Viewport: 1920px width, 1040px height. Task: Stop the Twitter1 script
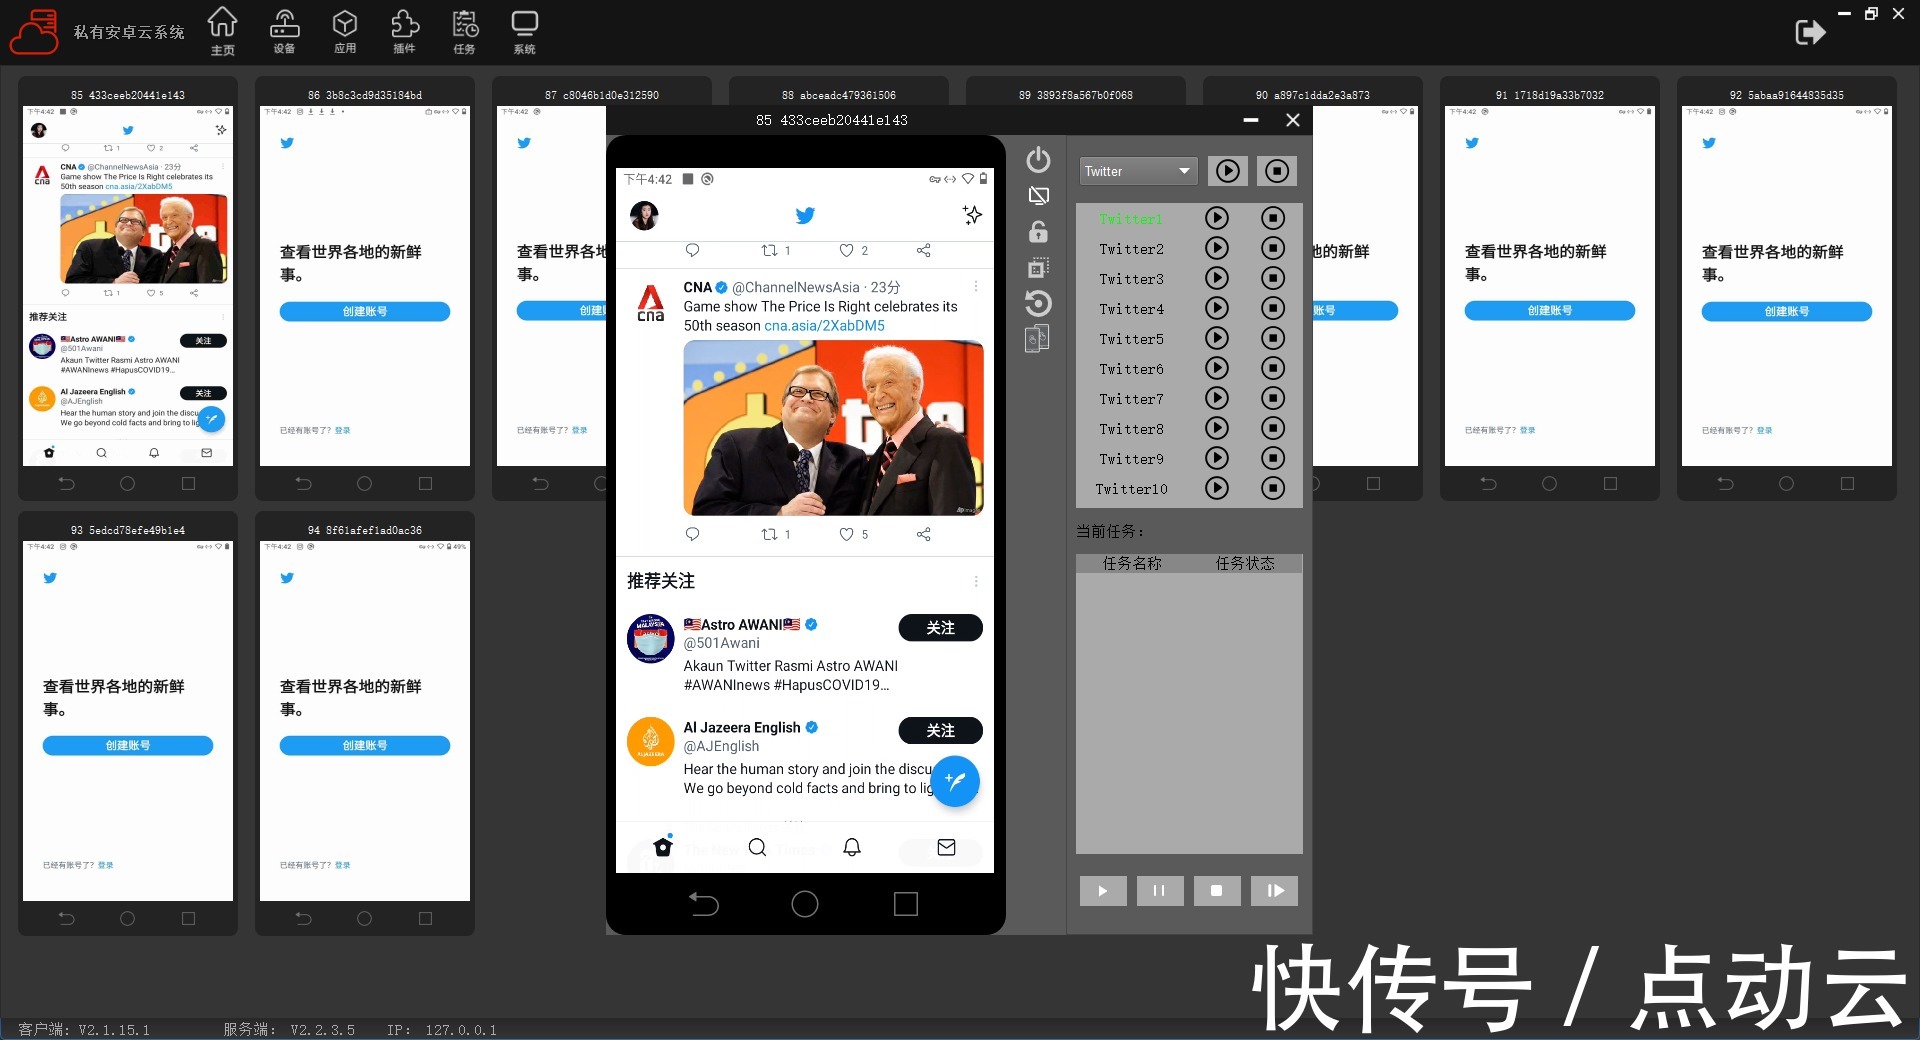1272,218
